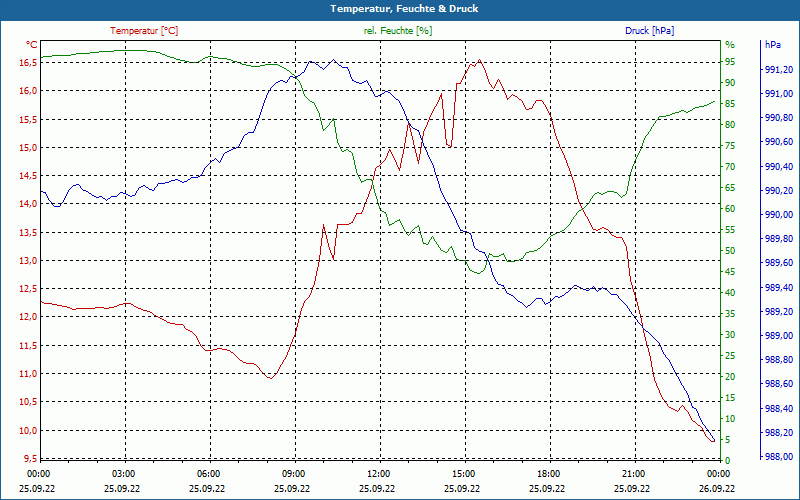800x500 pixels.
Task: Click time axis label '12:00'
Action: coord(378,473)
